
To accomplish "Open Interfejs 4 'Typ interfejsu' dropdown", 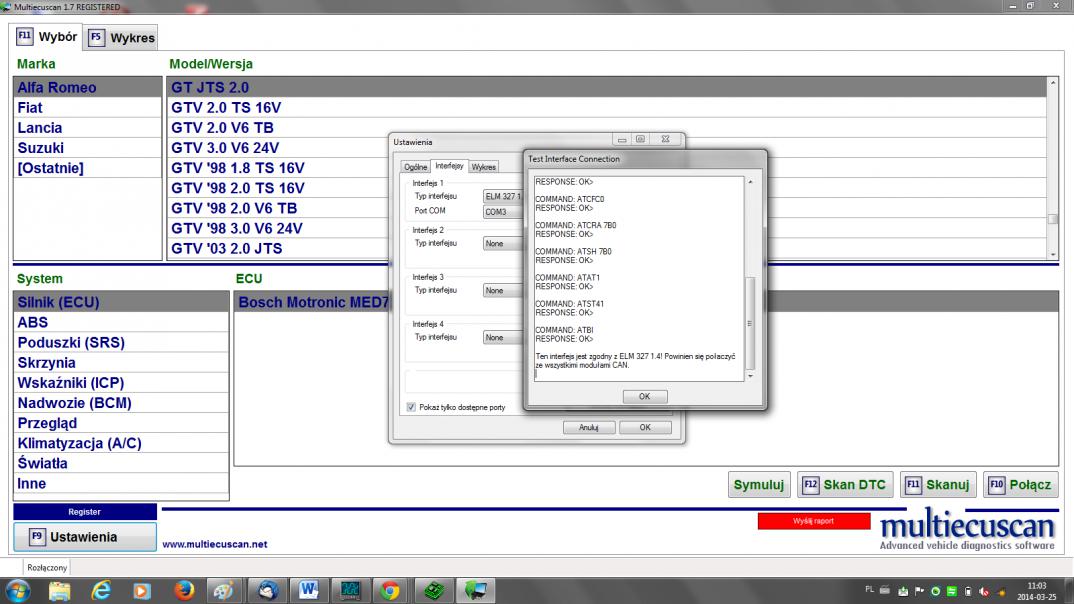I will [x=503, y=338].
